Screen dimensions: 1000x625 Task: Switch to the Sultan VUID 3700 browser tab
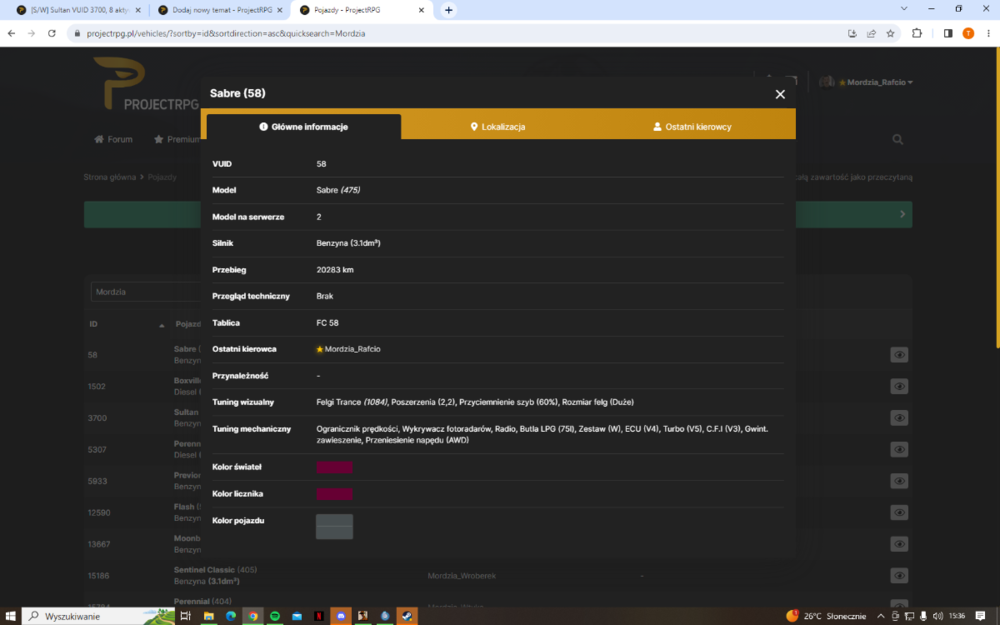pos(78,10)
